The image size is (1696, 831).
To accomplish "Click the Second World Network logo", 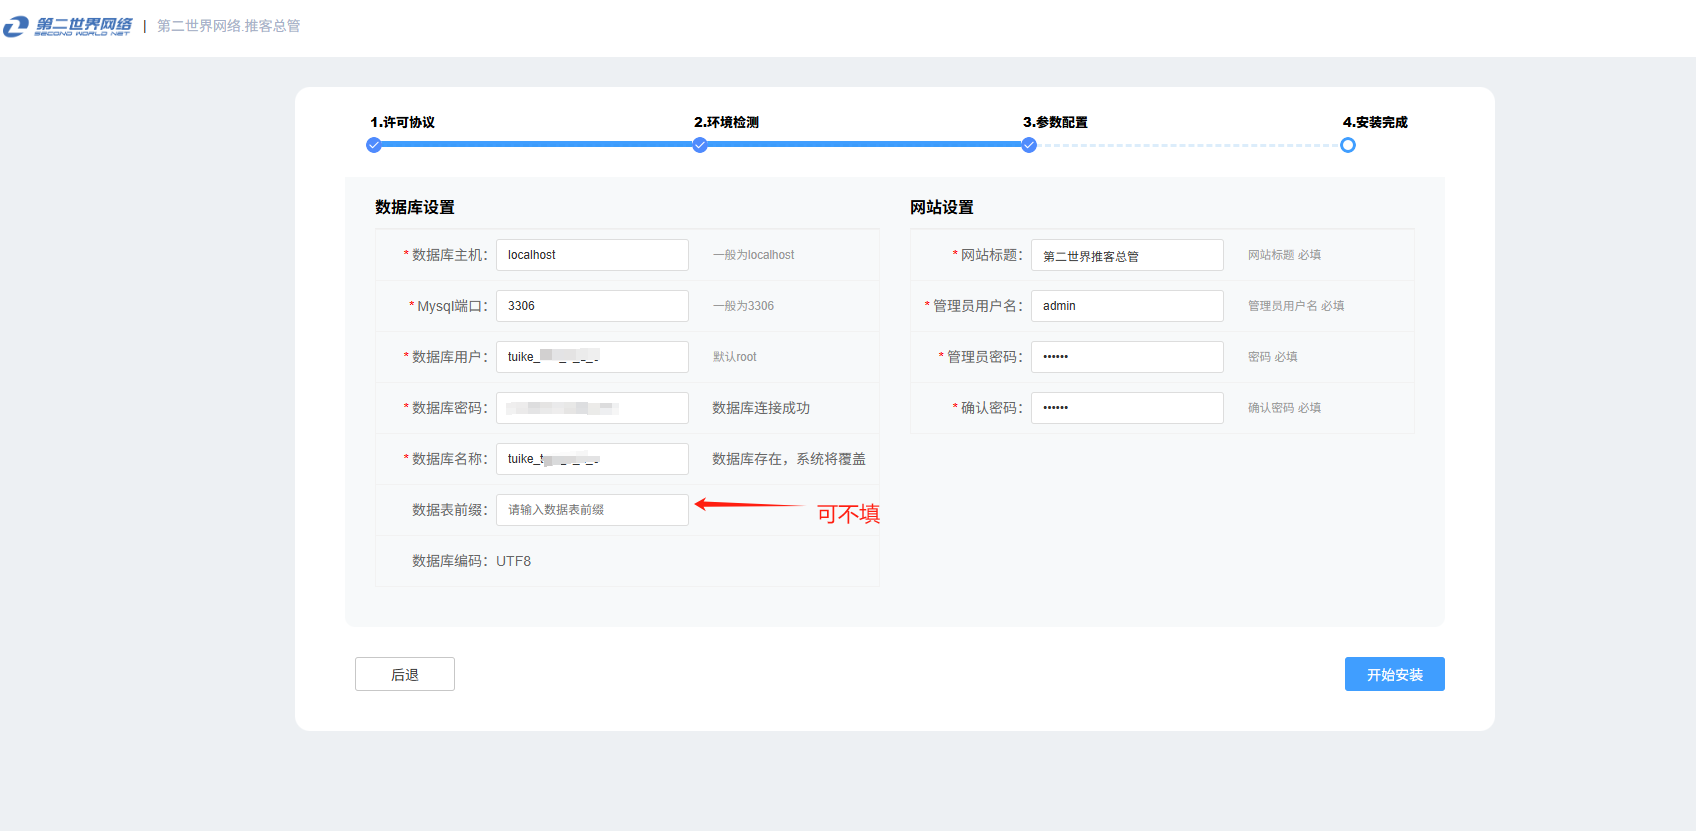I will point(68,26).
